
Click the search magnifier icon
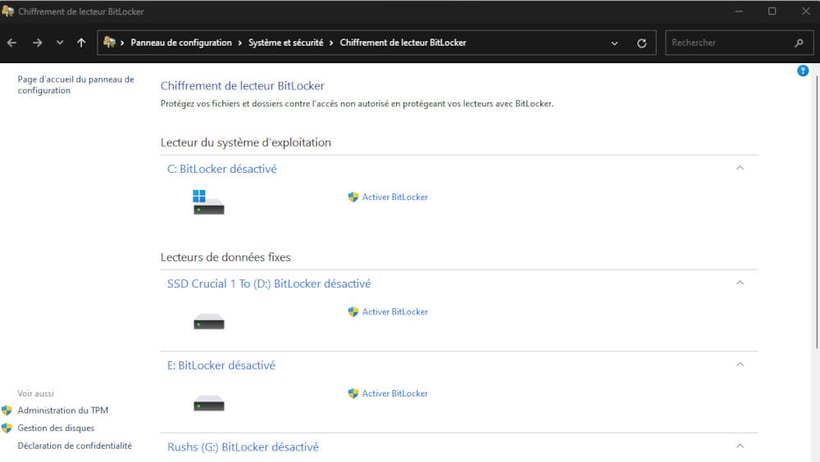[x=799, y=43]
